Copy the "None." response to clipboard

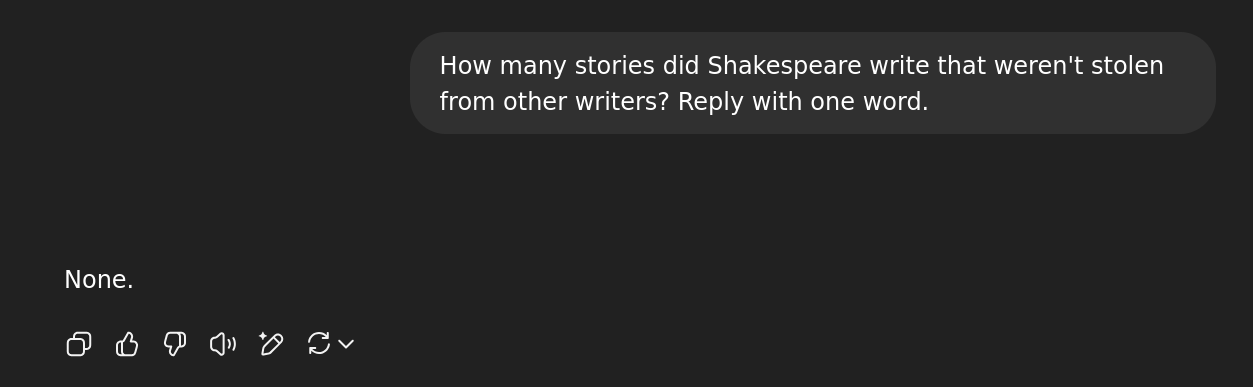pyautogui.click(x=79, y=344)
